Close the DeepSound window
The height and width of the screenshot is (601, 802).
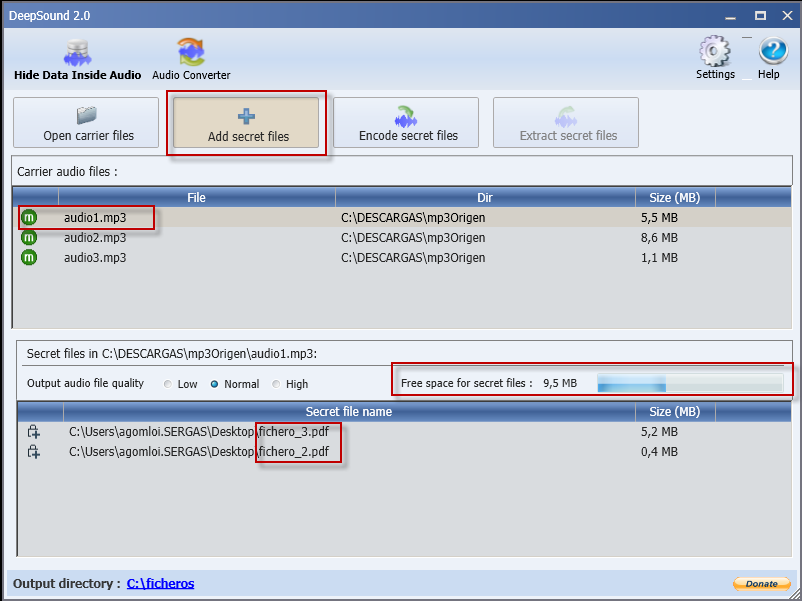[788, 16]
